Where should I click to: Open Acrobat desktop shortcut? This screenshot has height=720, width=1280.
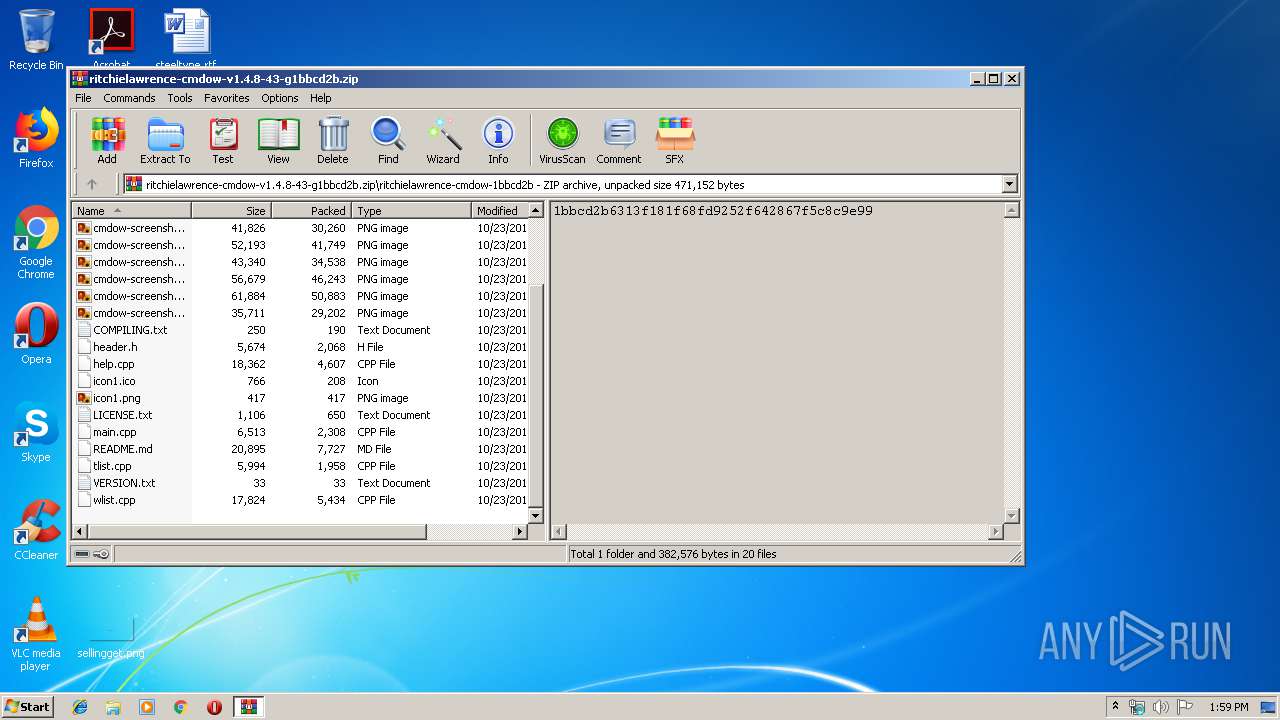111,38
